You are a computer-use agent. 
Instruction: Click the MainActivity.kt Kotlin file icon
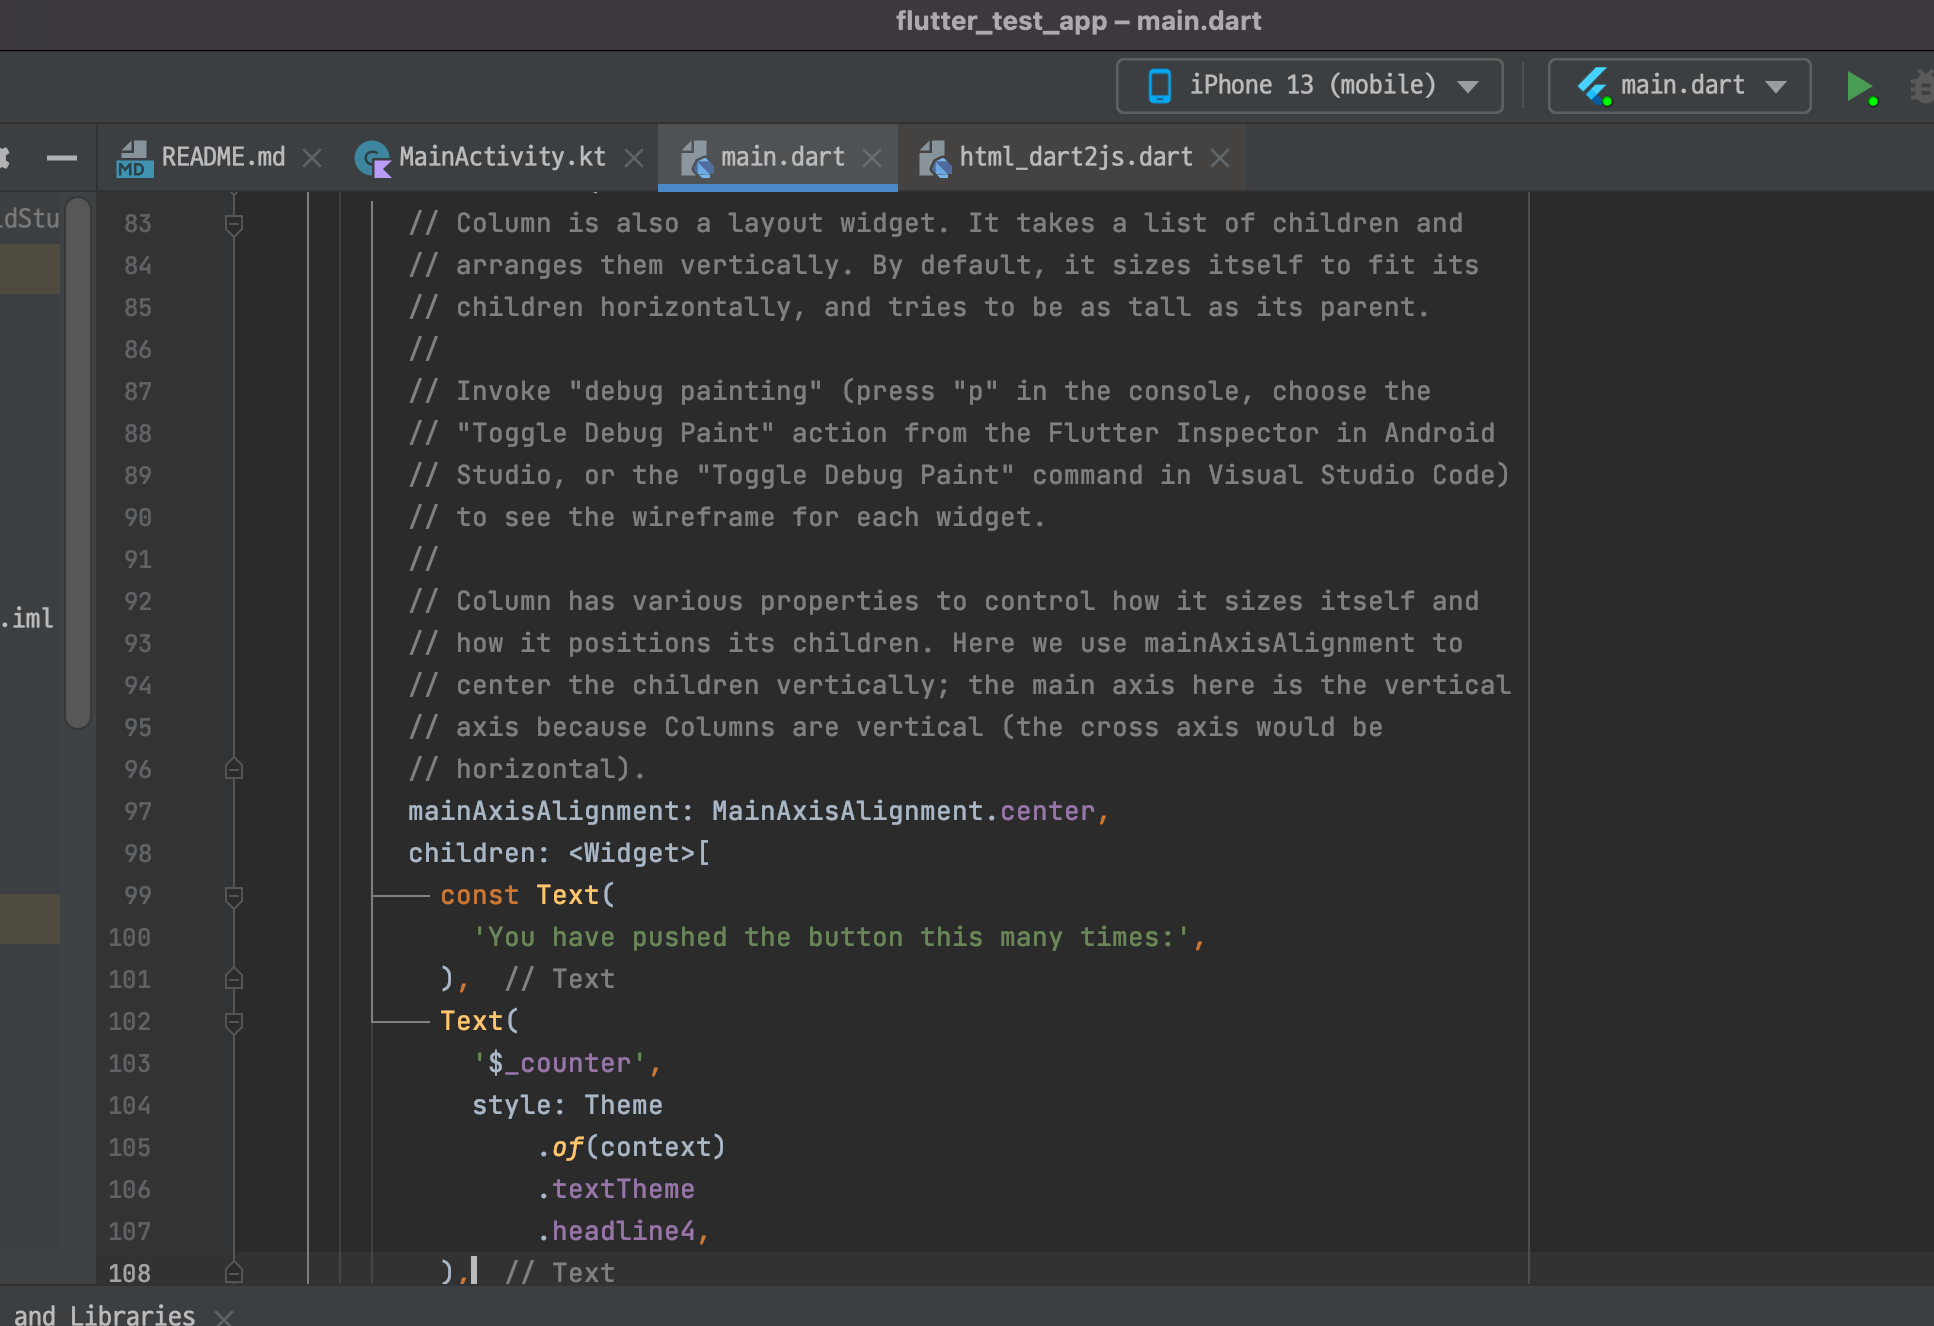(x=373, y=158)
